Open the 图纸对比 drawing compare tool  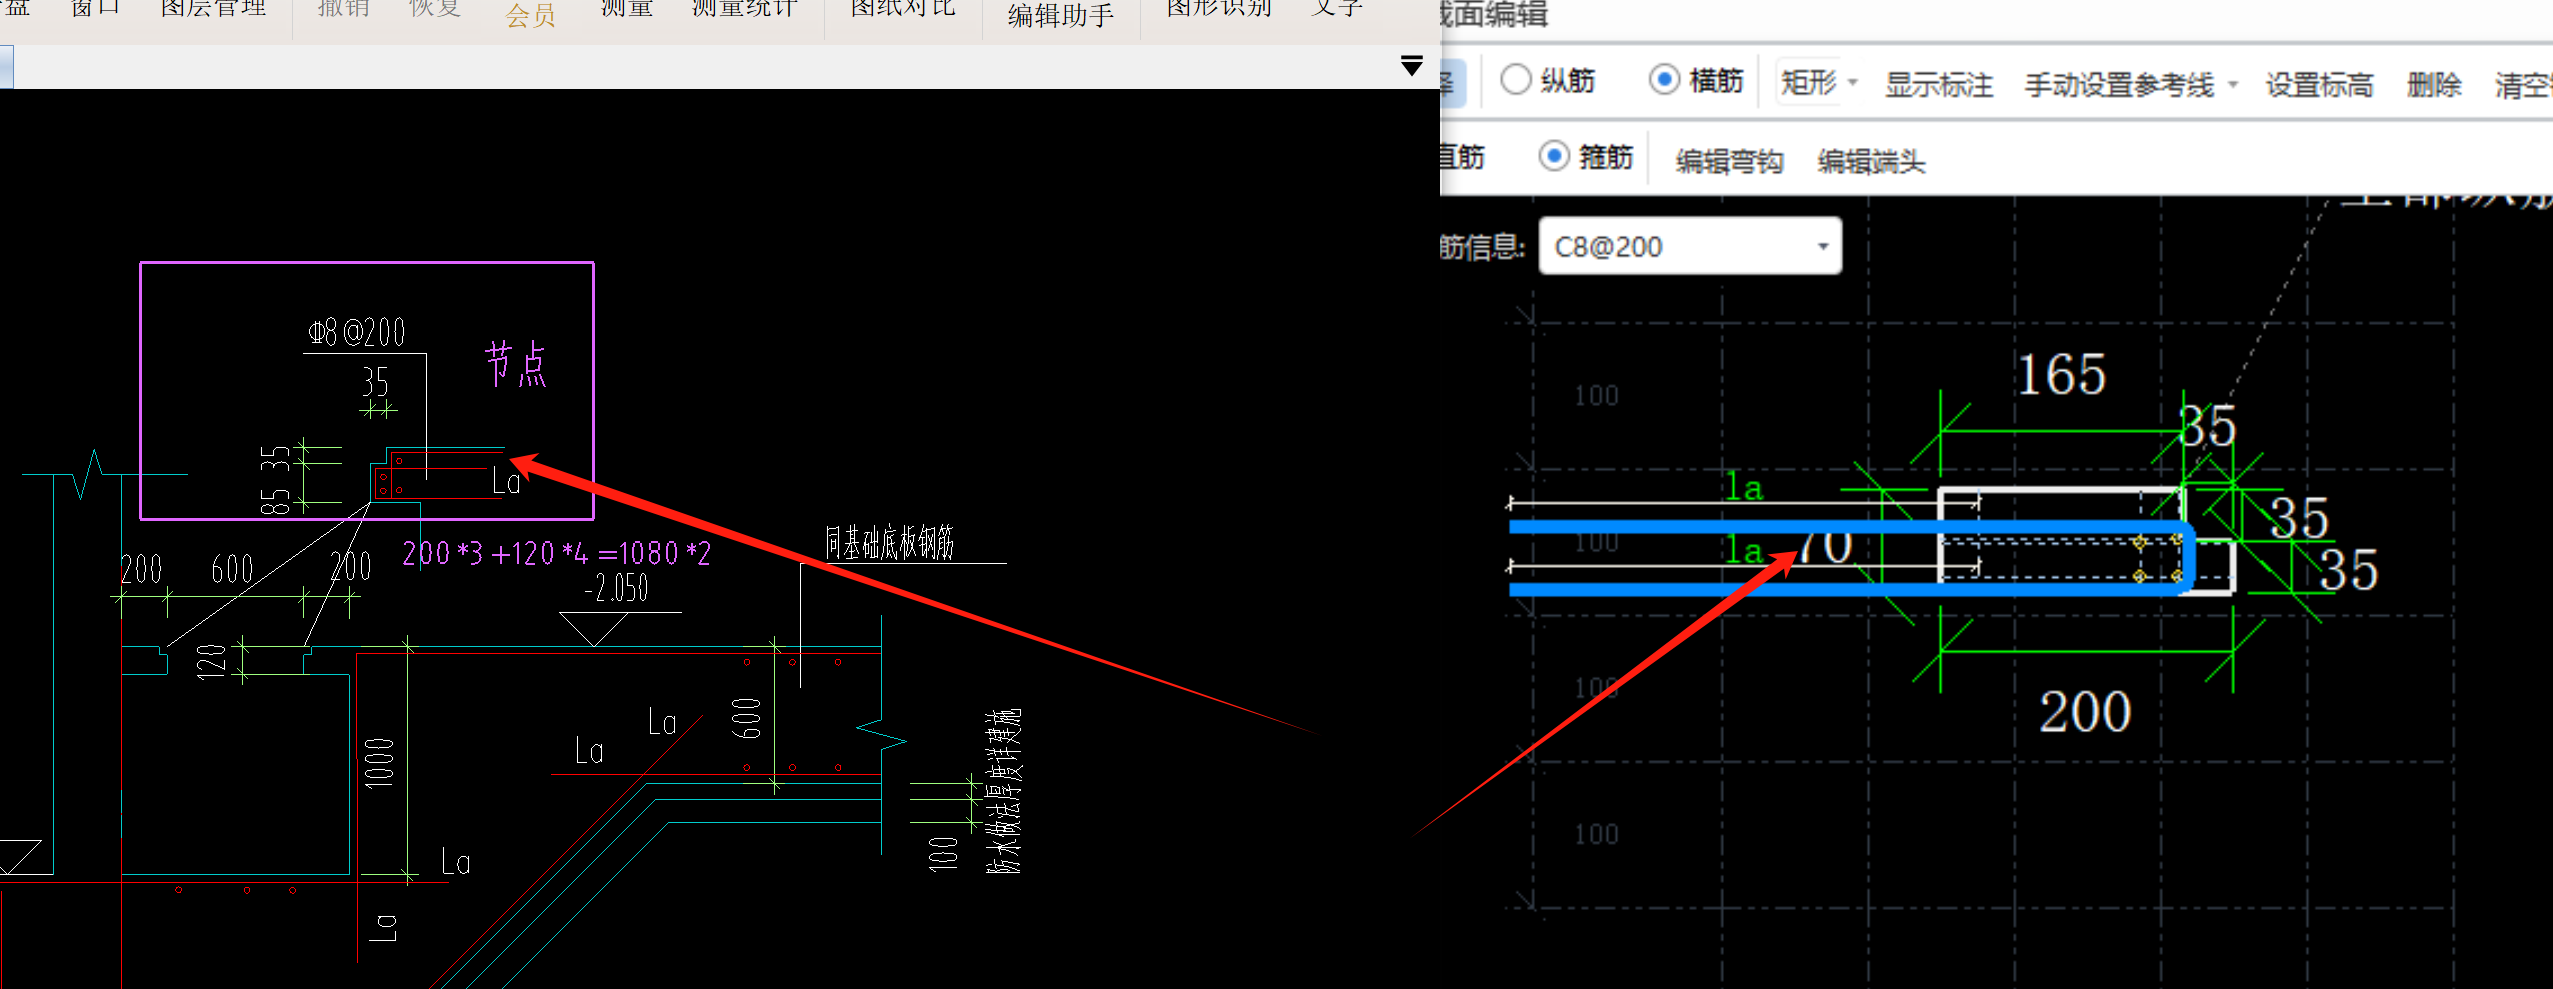(903, 8)
